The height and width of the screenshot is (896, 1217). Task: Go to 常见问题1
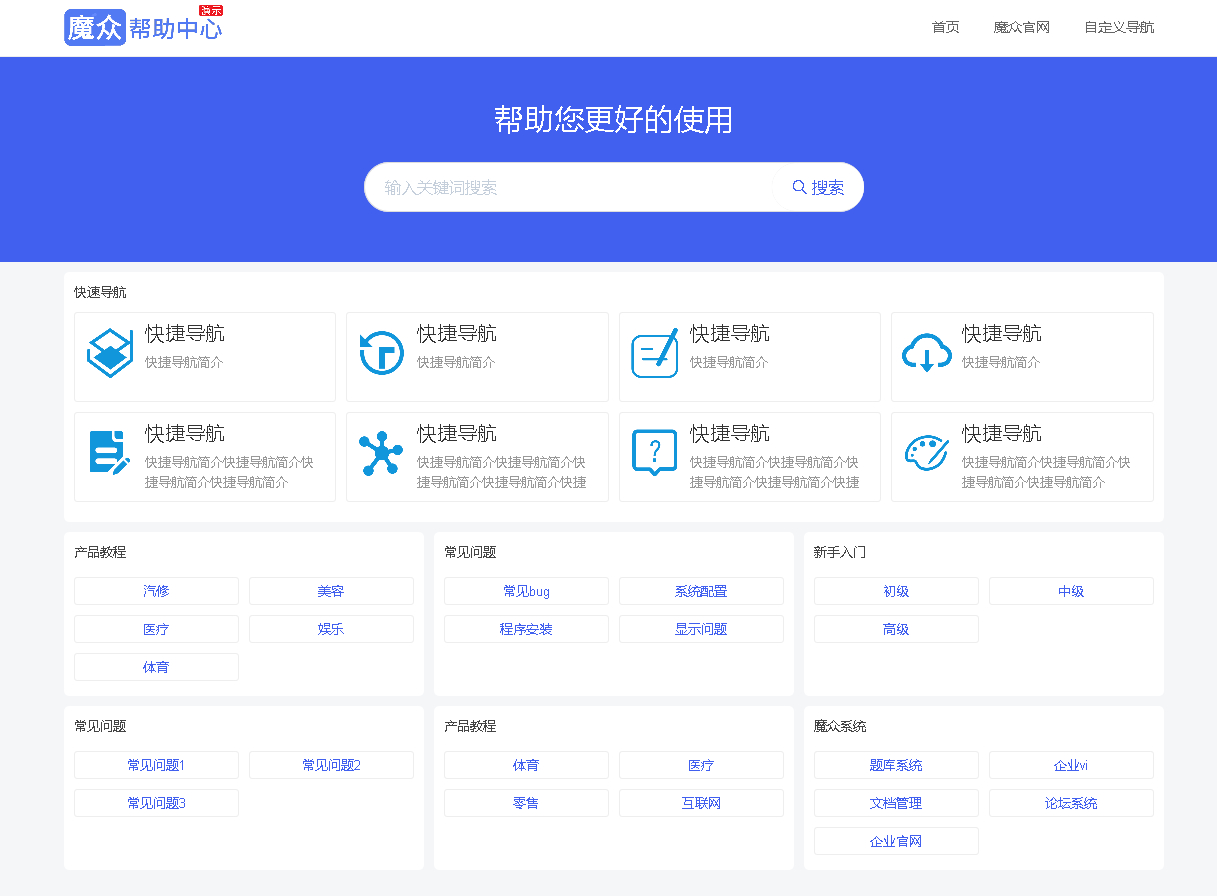coord(156,765)
